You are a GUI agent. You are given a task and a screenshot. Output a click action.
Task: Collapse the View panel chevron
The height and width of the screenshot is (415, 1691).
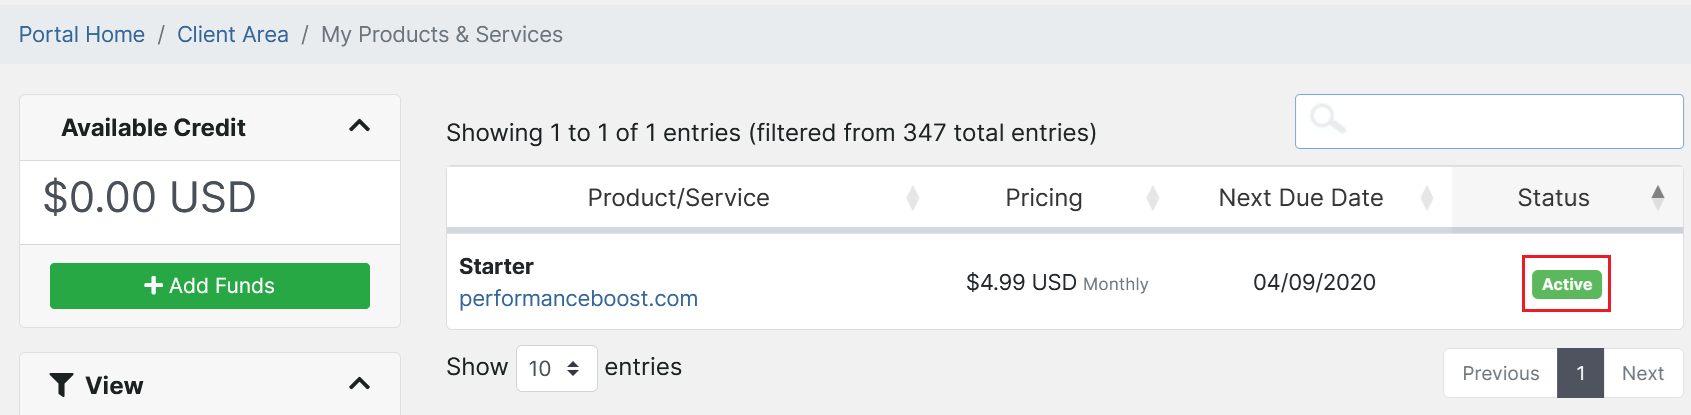click(359, 384)
